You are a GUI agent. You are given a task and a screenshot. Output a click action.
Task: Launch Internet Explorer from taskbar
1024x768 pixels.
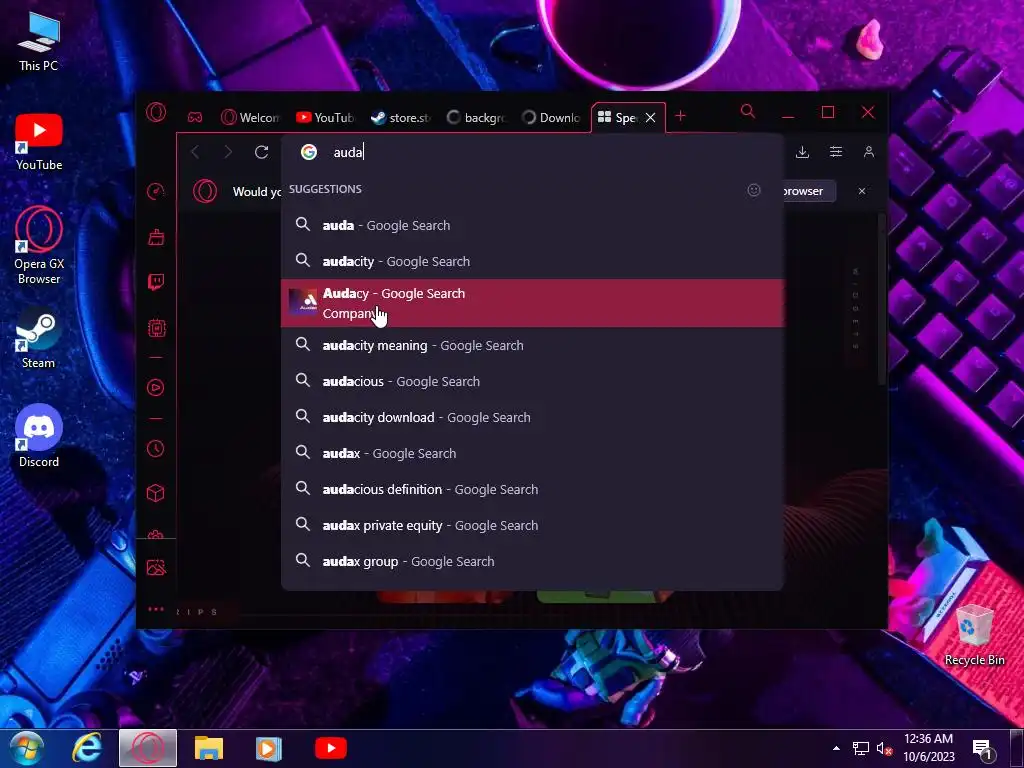86,748
